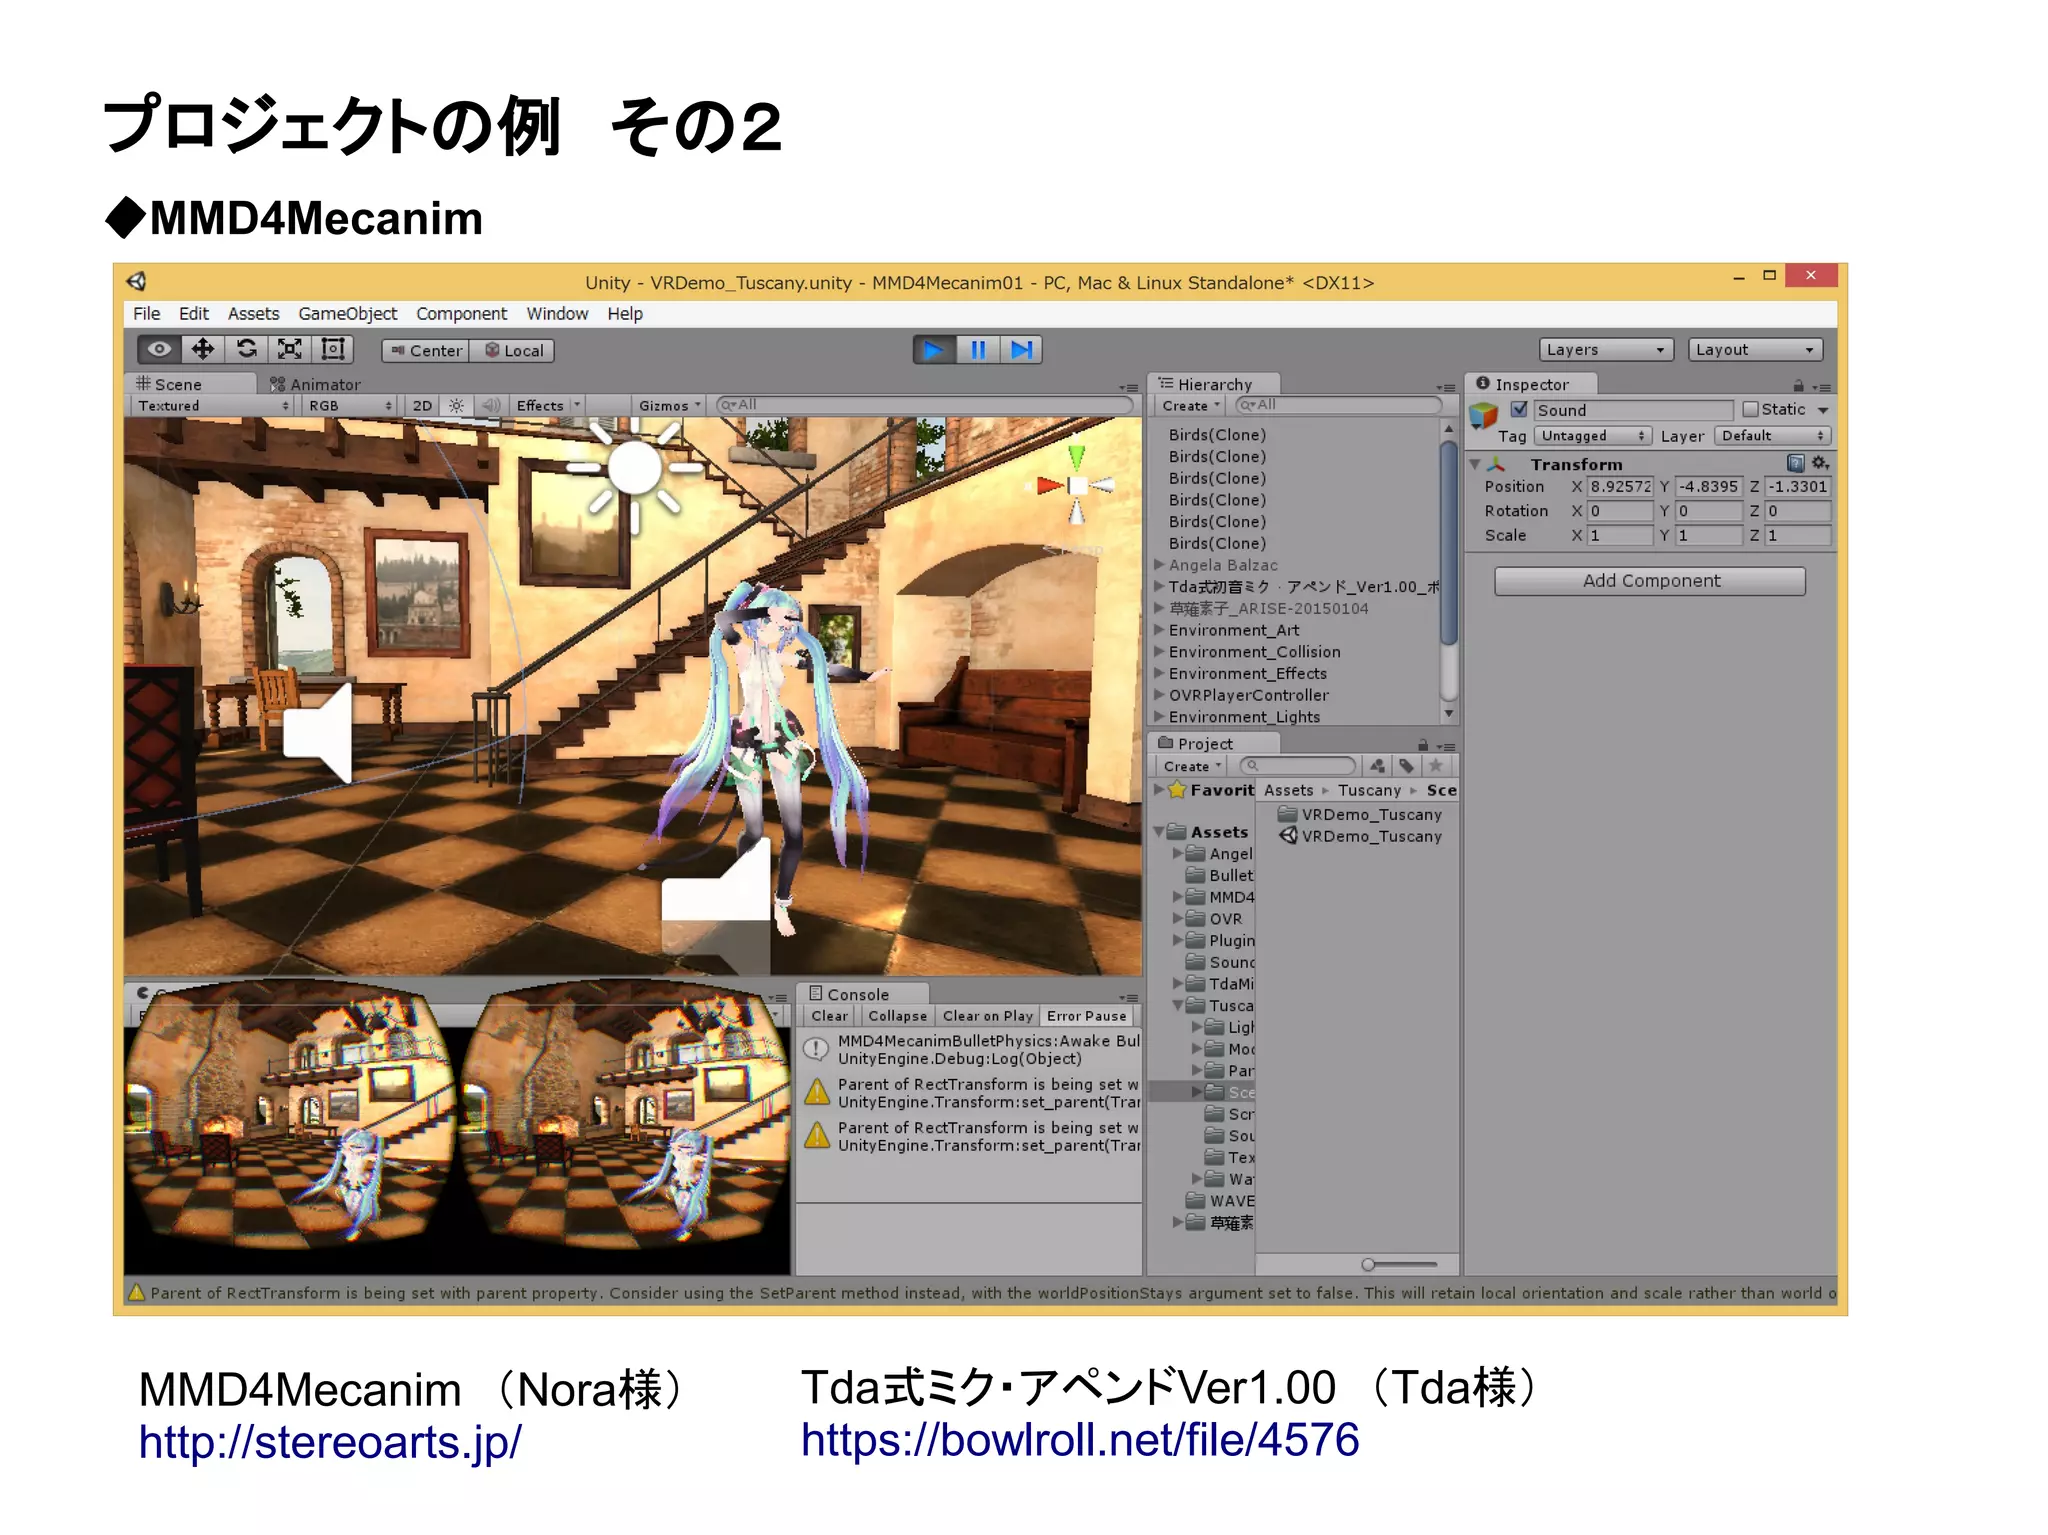Select VRDemo_Tuscany scene file

[x=1361, y=836]
